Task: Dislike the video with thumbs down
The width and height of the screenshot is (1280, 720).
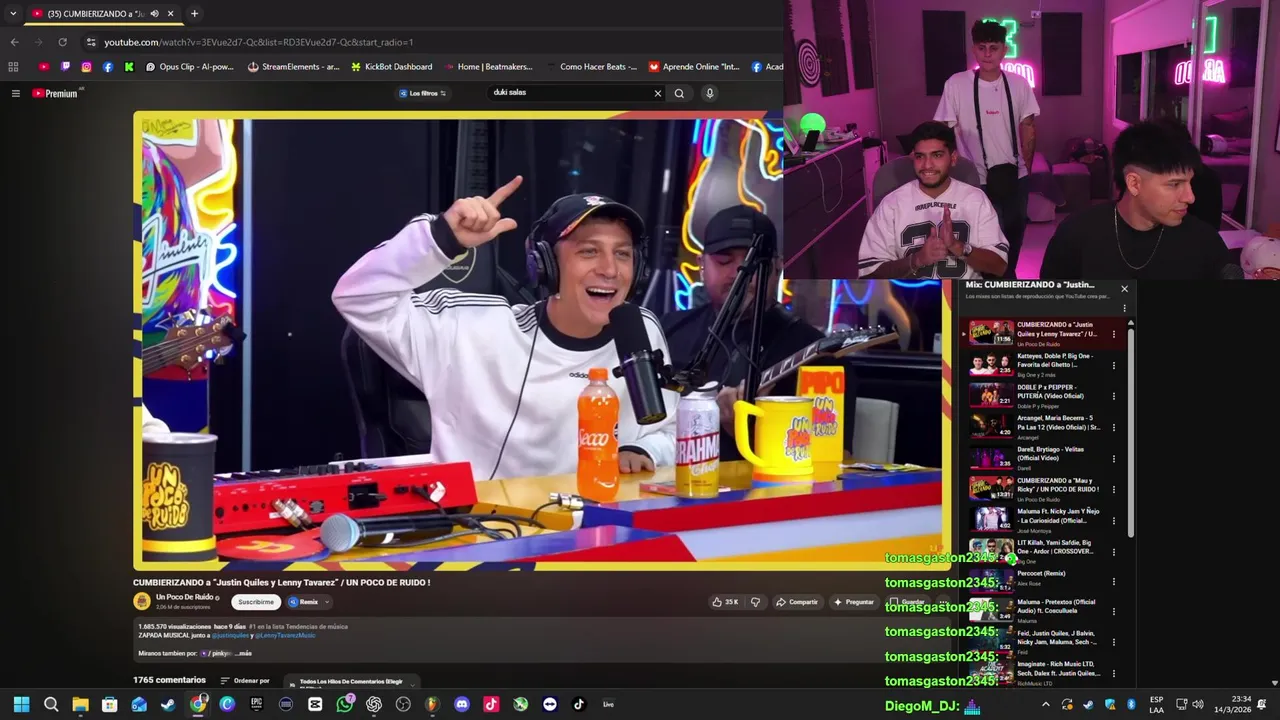Action: point(755,602)
